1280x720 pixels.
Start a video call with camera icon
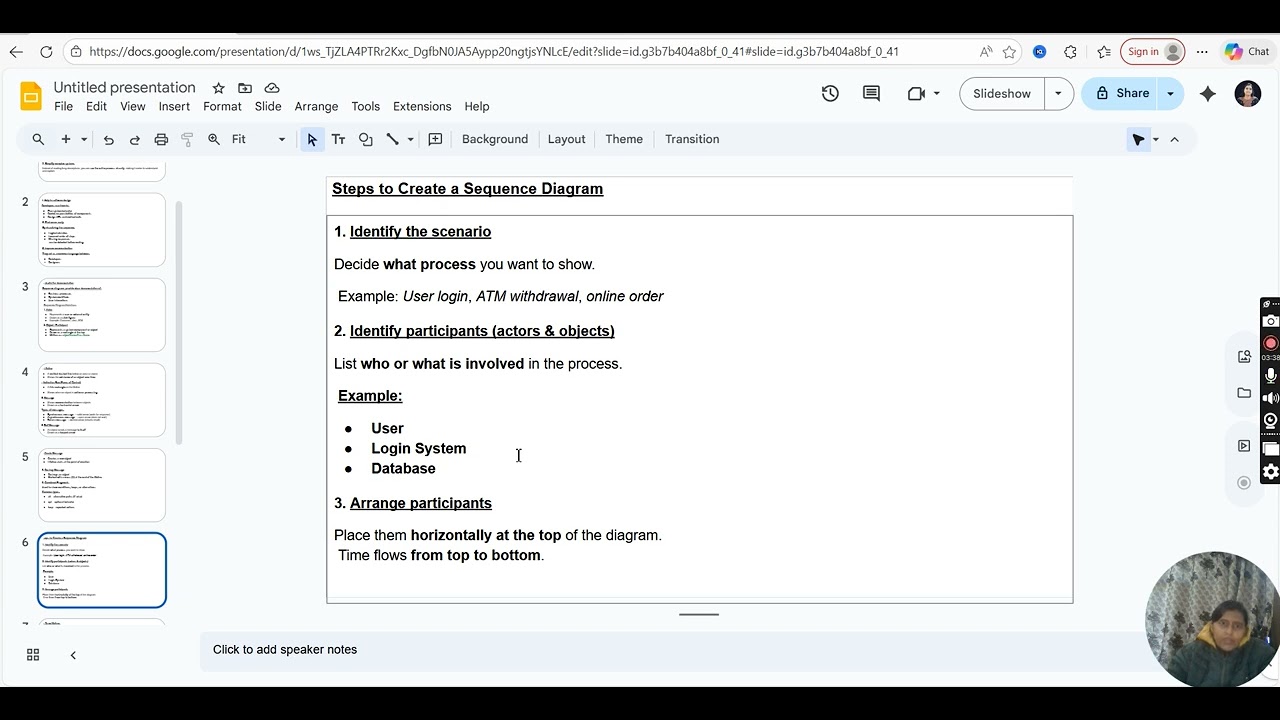click(916, 93)
